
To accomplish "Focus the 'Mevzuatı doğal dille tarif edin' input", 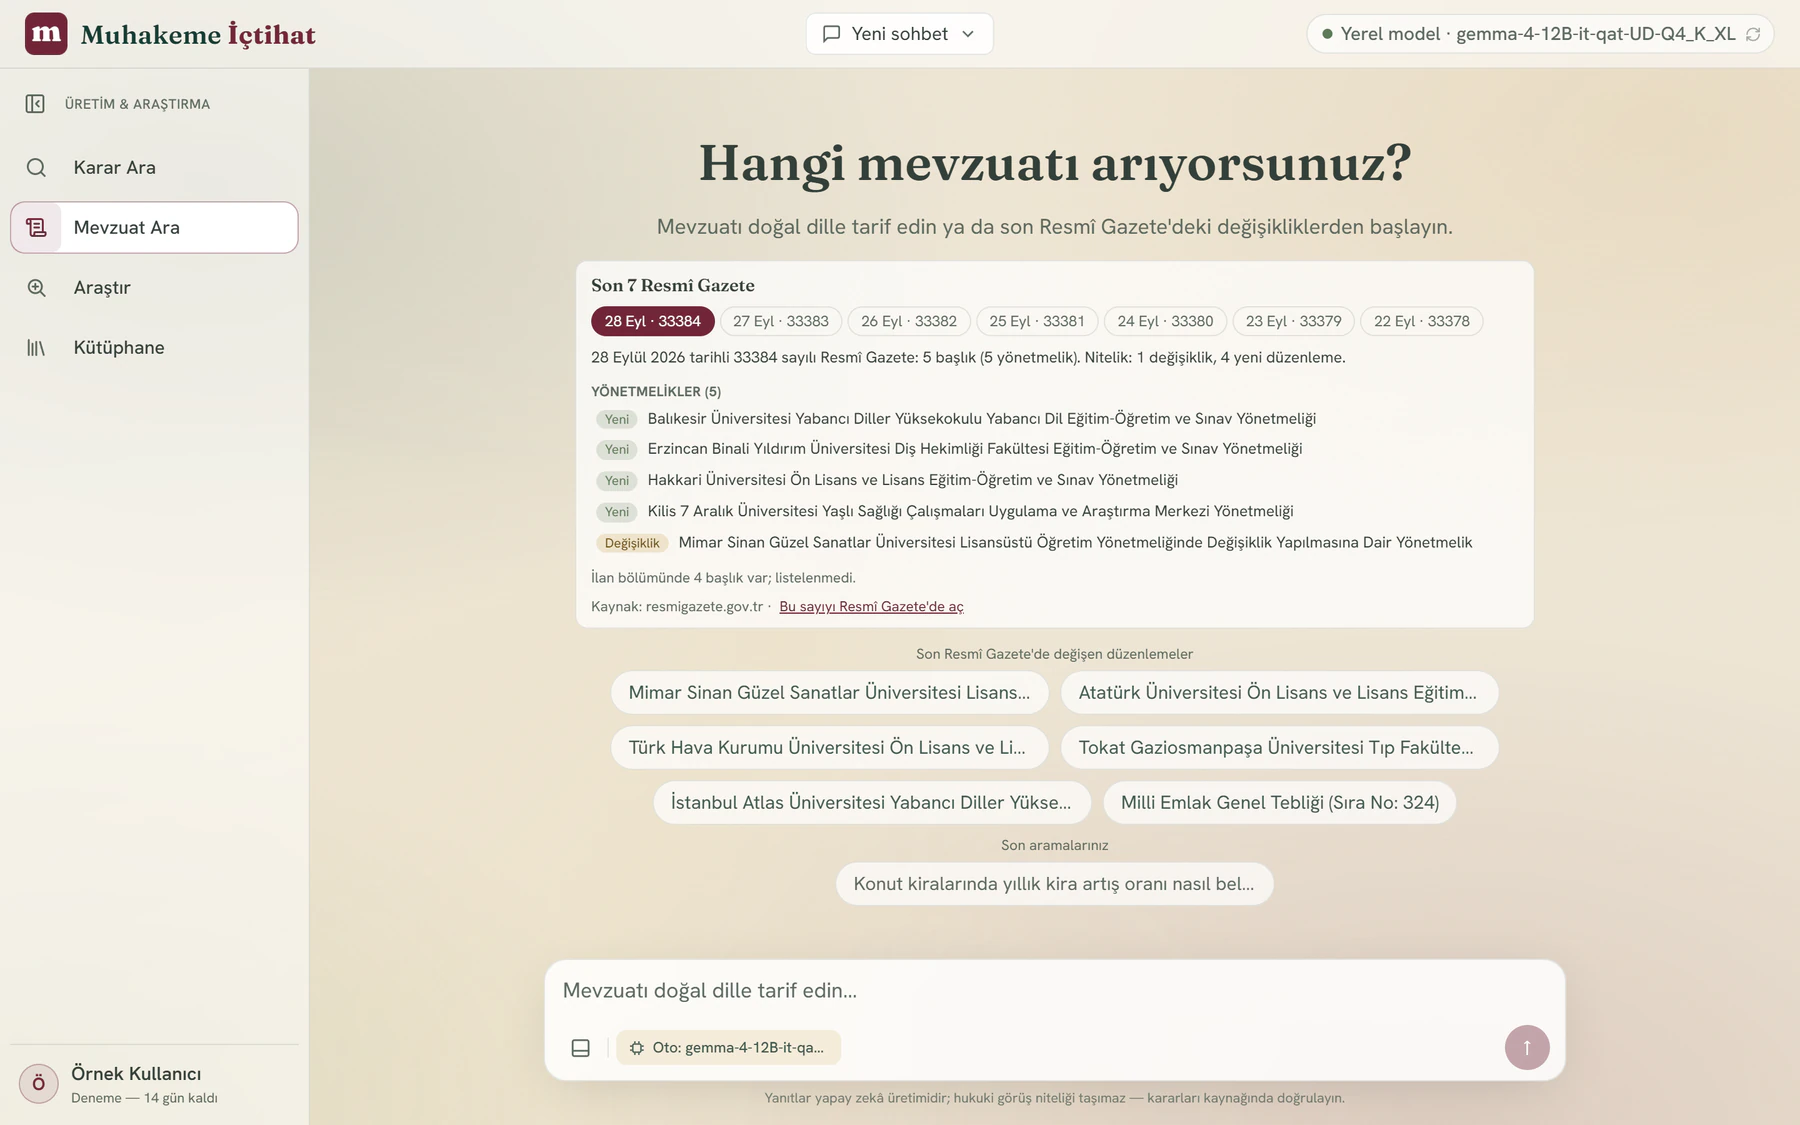I will tap(1055, 991).
